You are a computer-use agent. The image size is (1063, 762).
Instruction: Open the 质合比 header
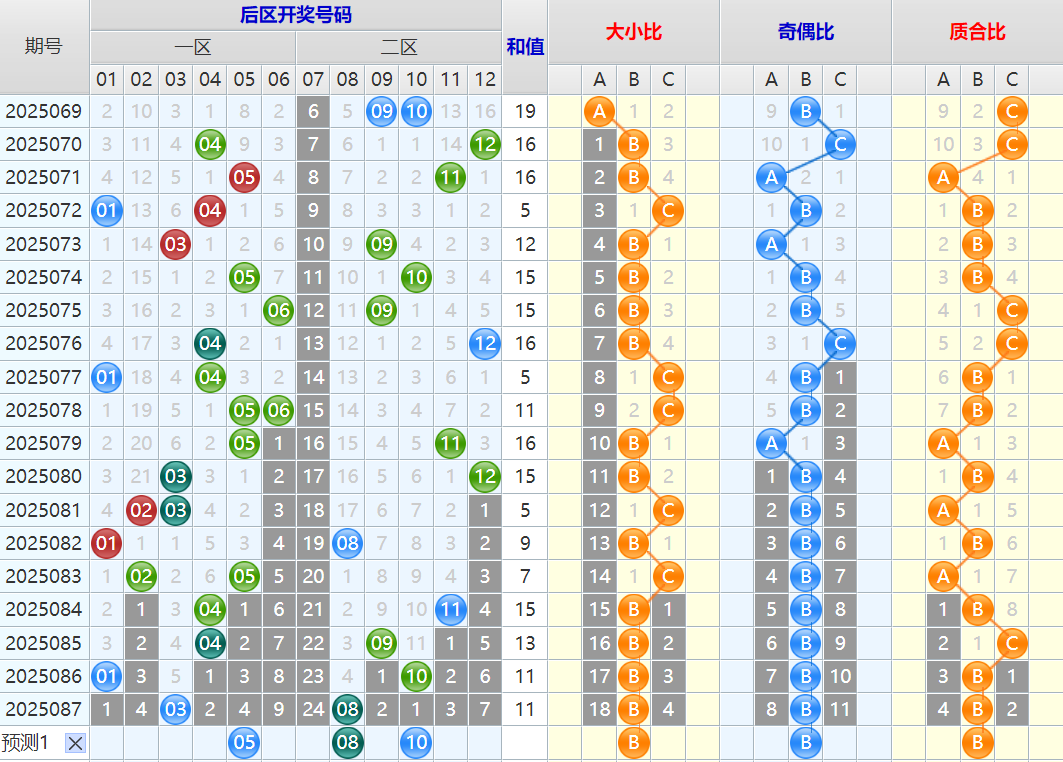978,32
